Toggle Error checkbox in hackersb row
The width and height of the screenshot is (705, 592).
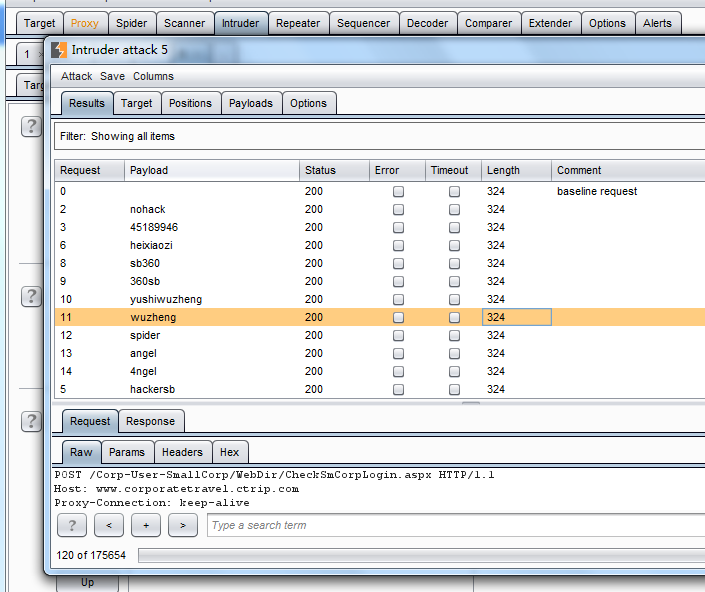point(398,389)
